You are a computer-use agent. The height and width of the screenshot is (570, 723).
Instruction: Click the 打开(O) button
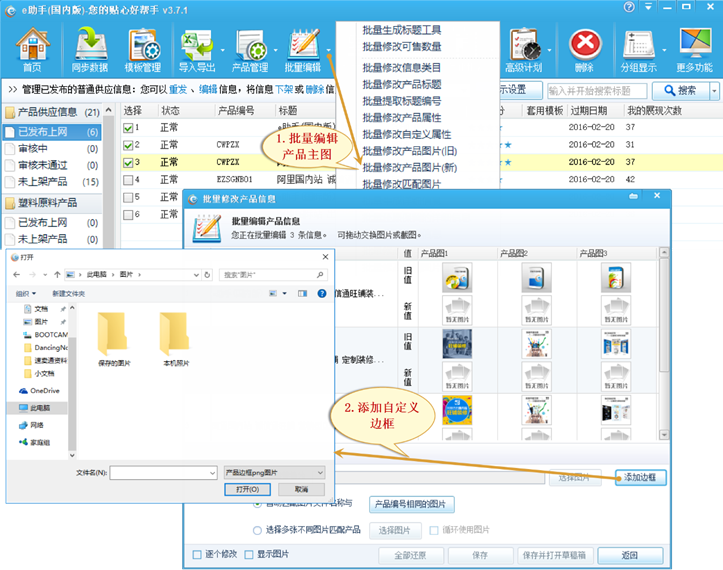(x=247, y=489)
